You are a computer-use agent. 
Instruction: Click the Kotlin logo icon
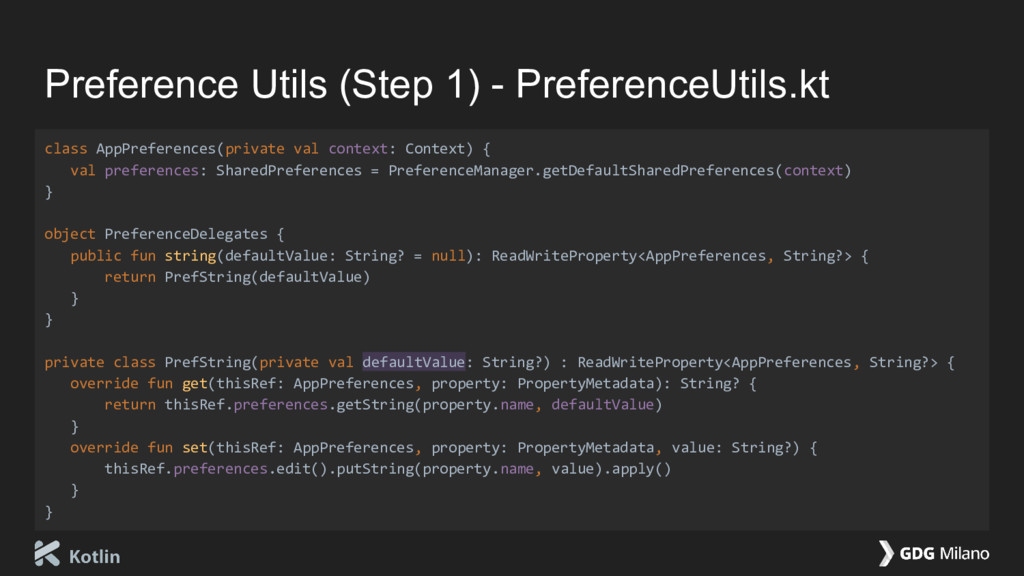coord(47,553)
